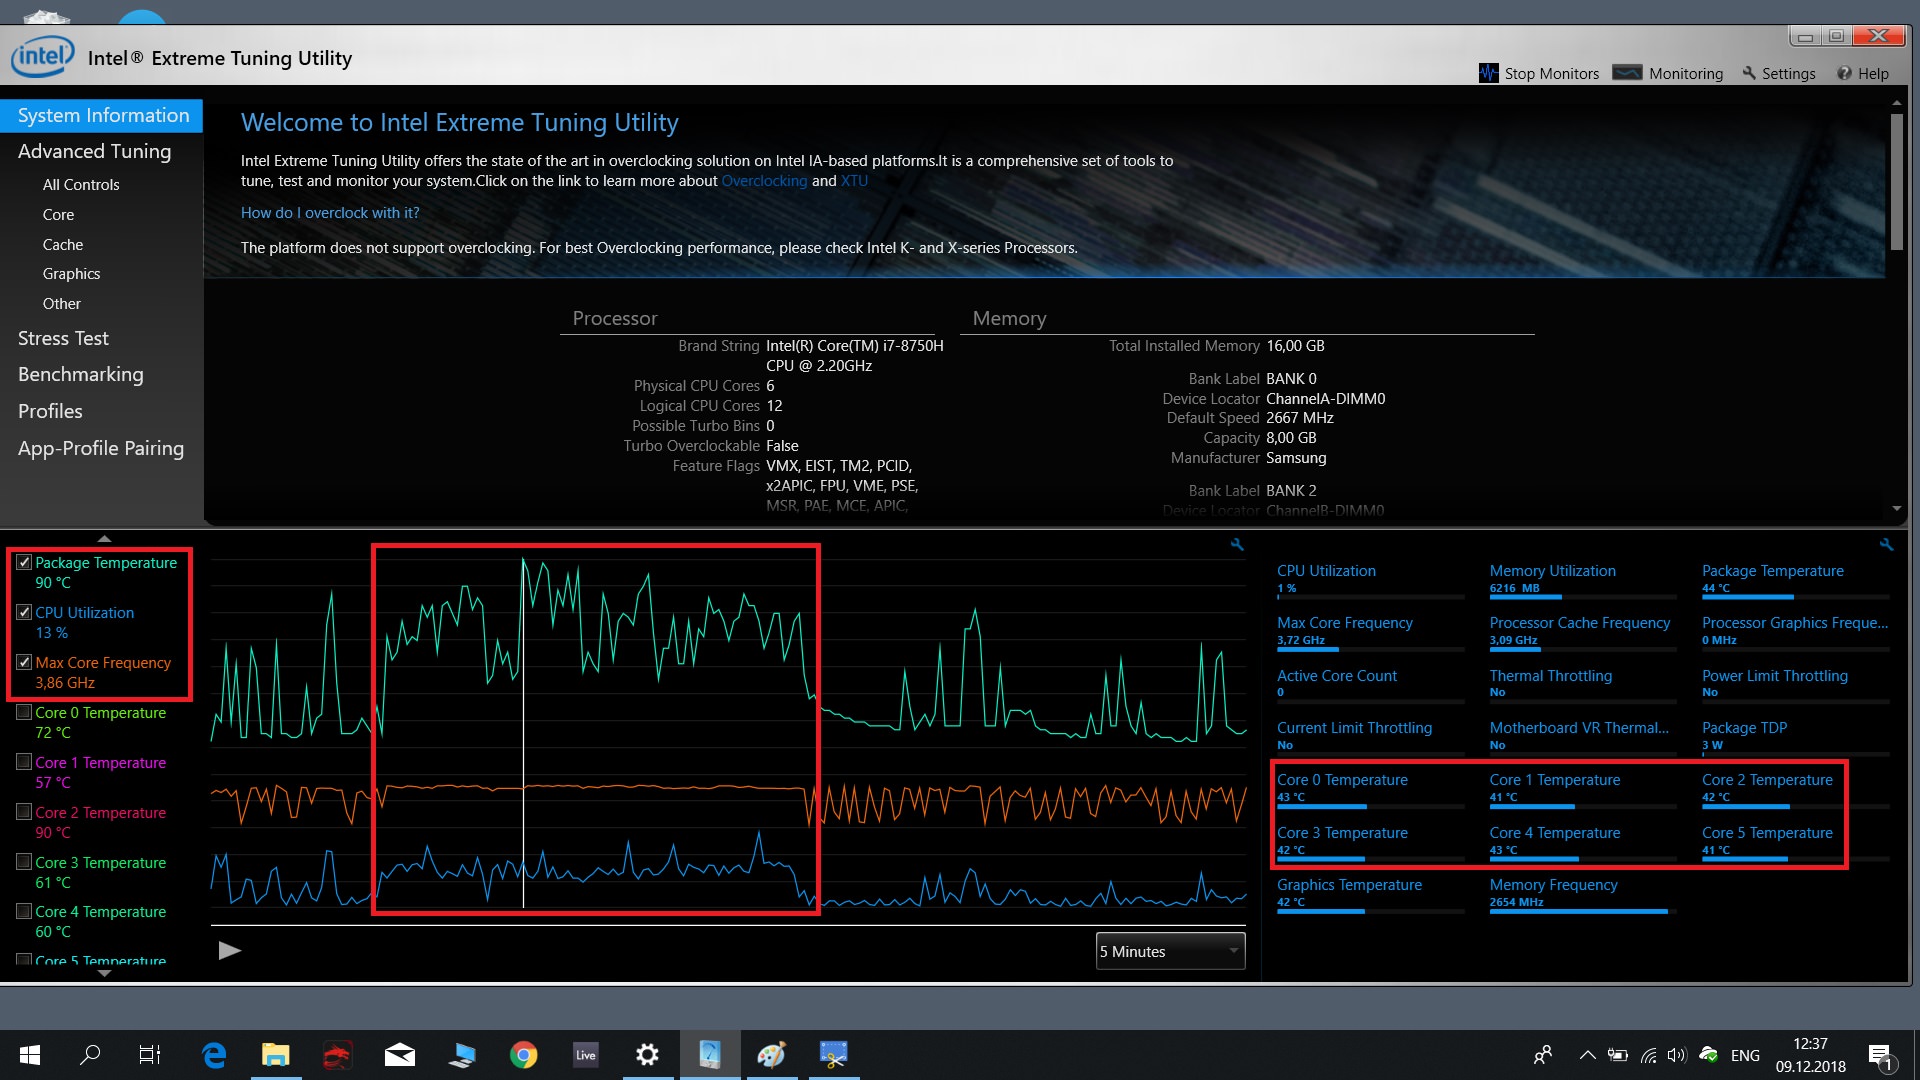Open the Benchmarking section
Screen dimensions: 1920x1080
[80, 374]
